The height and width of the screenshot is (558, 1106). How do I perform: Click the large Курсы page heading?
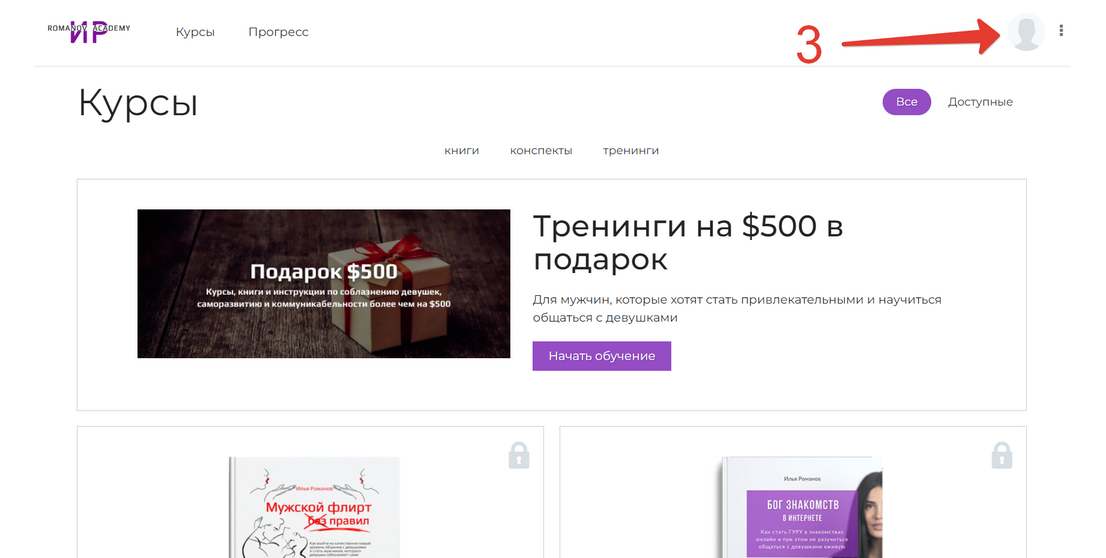click(x=138, y=104)
